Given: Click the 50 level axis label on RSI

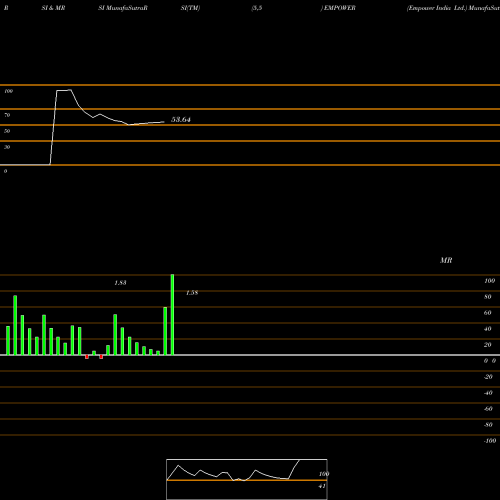Looking at the screenshot, I should point(7,131).
